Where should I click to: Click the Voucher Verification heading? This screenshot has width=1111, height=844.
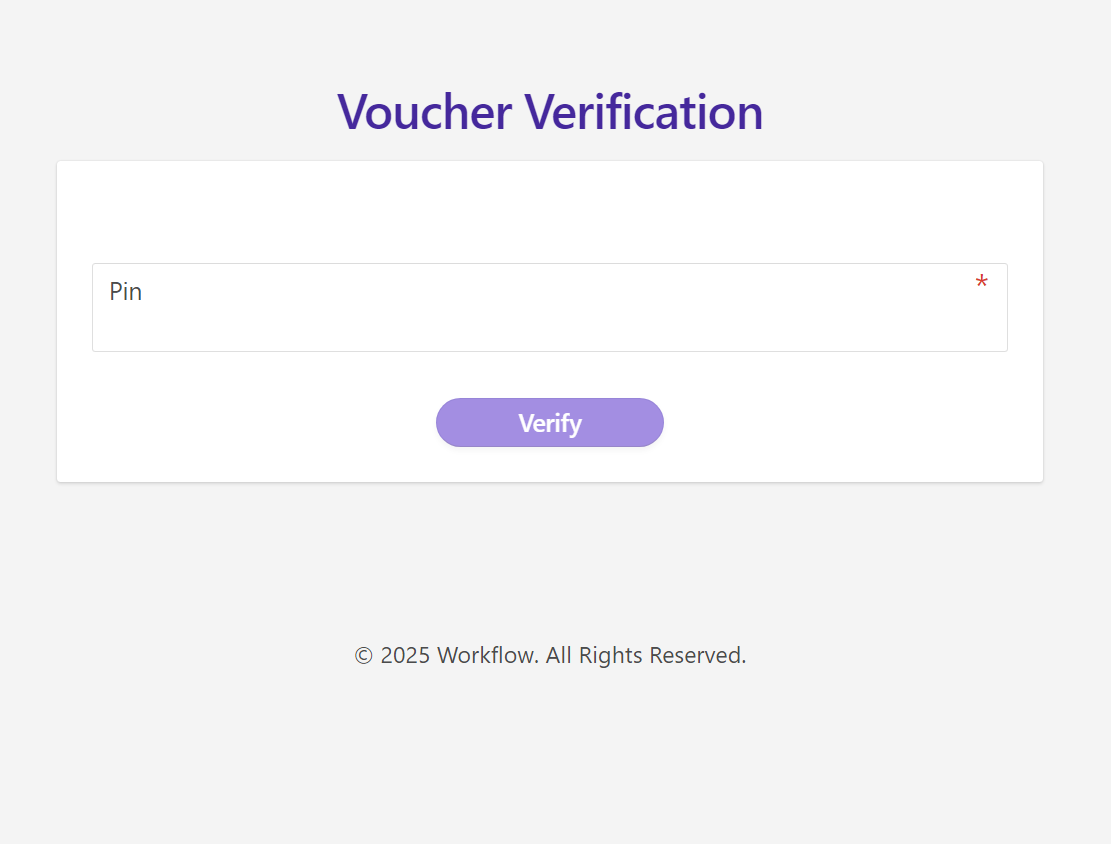tap(550, 111)
